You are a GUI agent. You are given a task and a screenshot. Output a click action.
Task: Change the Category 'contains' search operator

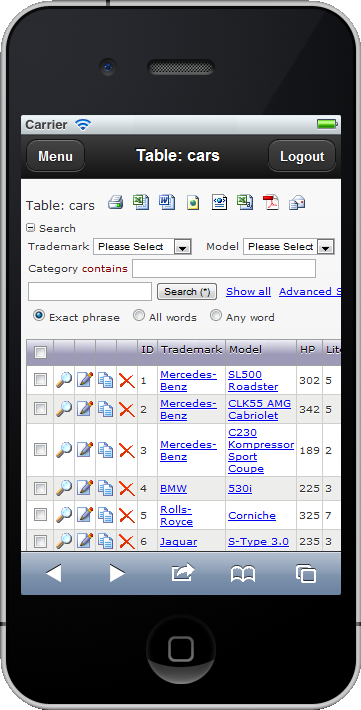click(105, 269)
